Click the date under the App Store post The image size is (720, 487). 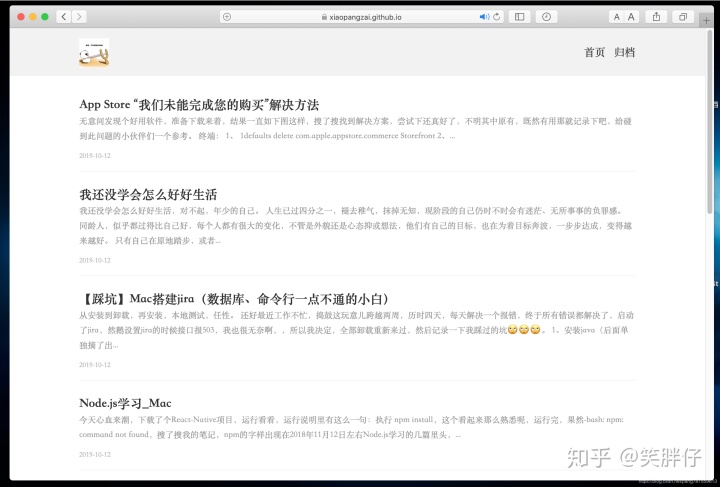[x=95, y=156]
